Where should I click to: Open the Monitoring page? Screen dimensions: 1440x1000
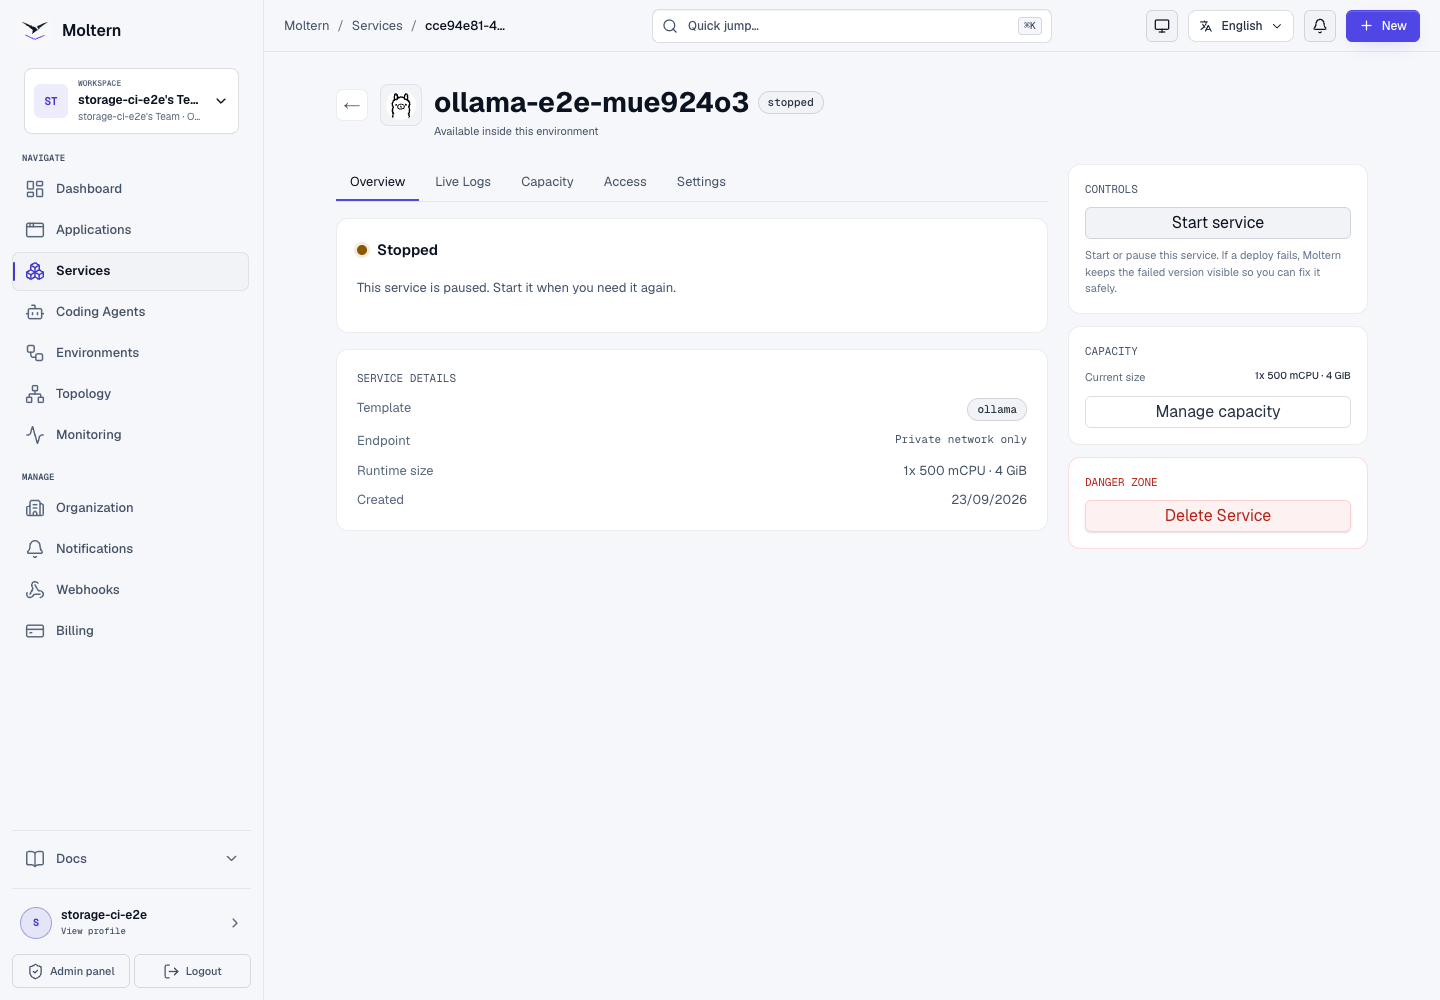tap(131, 435)
